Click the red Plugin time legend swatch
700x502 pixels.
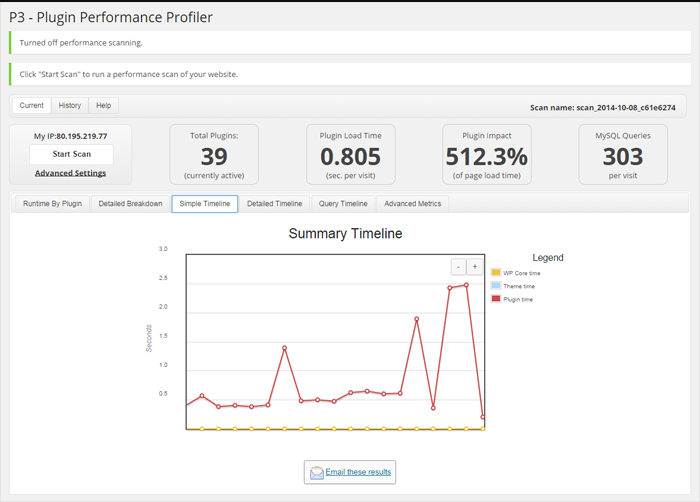tap(496, 299)
